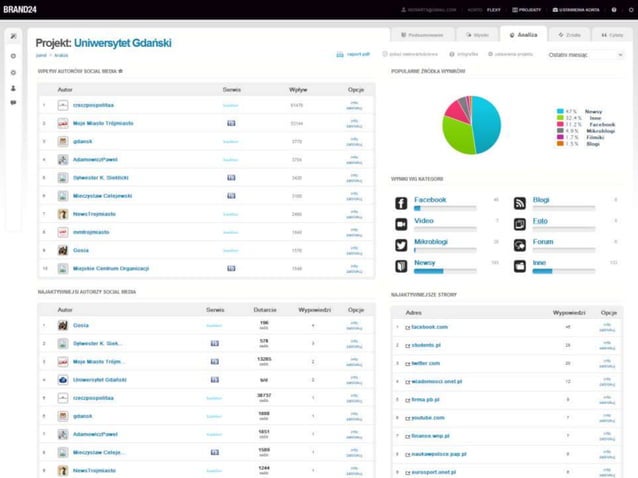Click the raport pdf icon
The image size is (638, 478).
coord(340,55)
